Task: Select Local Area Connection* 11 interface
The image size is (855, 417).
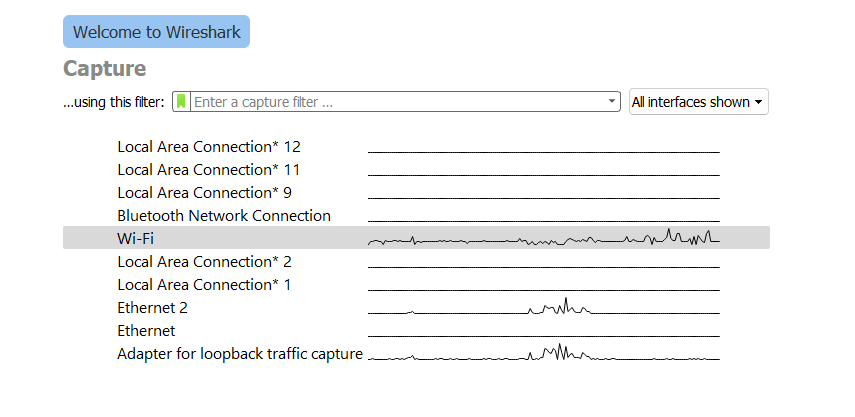Action: (208, 169)
